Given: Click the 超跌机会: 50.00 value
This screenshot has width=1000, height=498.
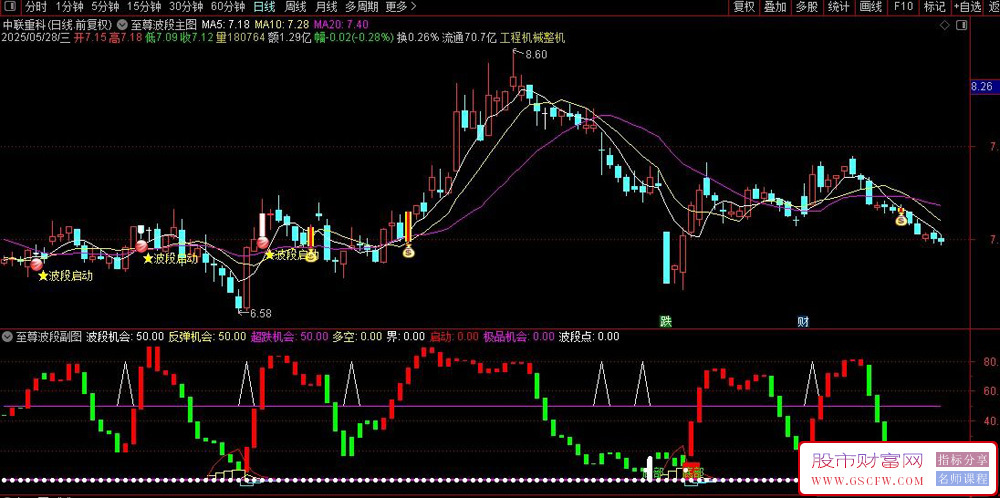Looking at the screenshot, I should [x=289, y=336].
